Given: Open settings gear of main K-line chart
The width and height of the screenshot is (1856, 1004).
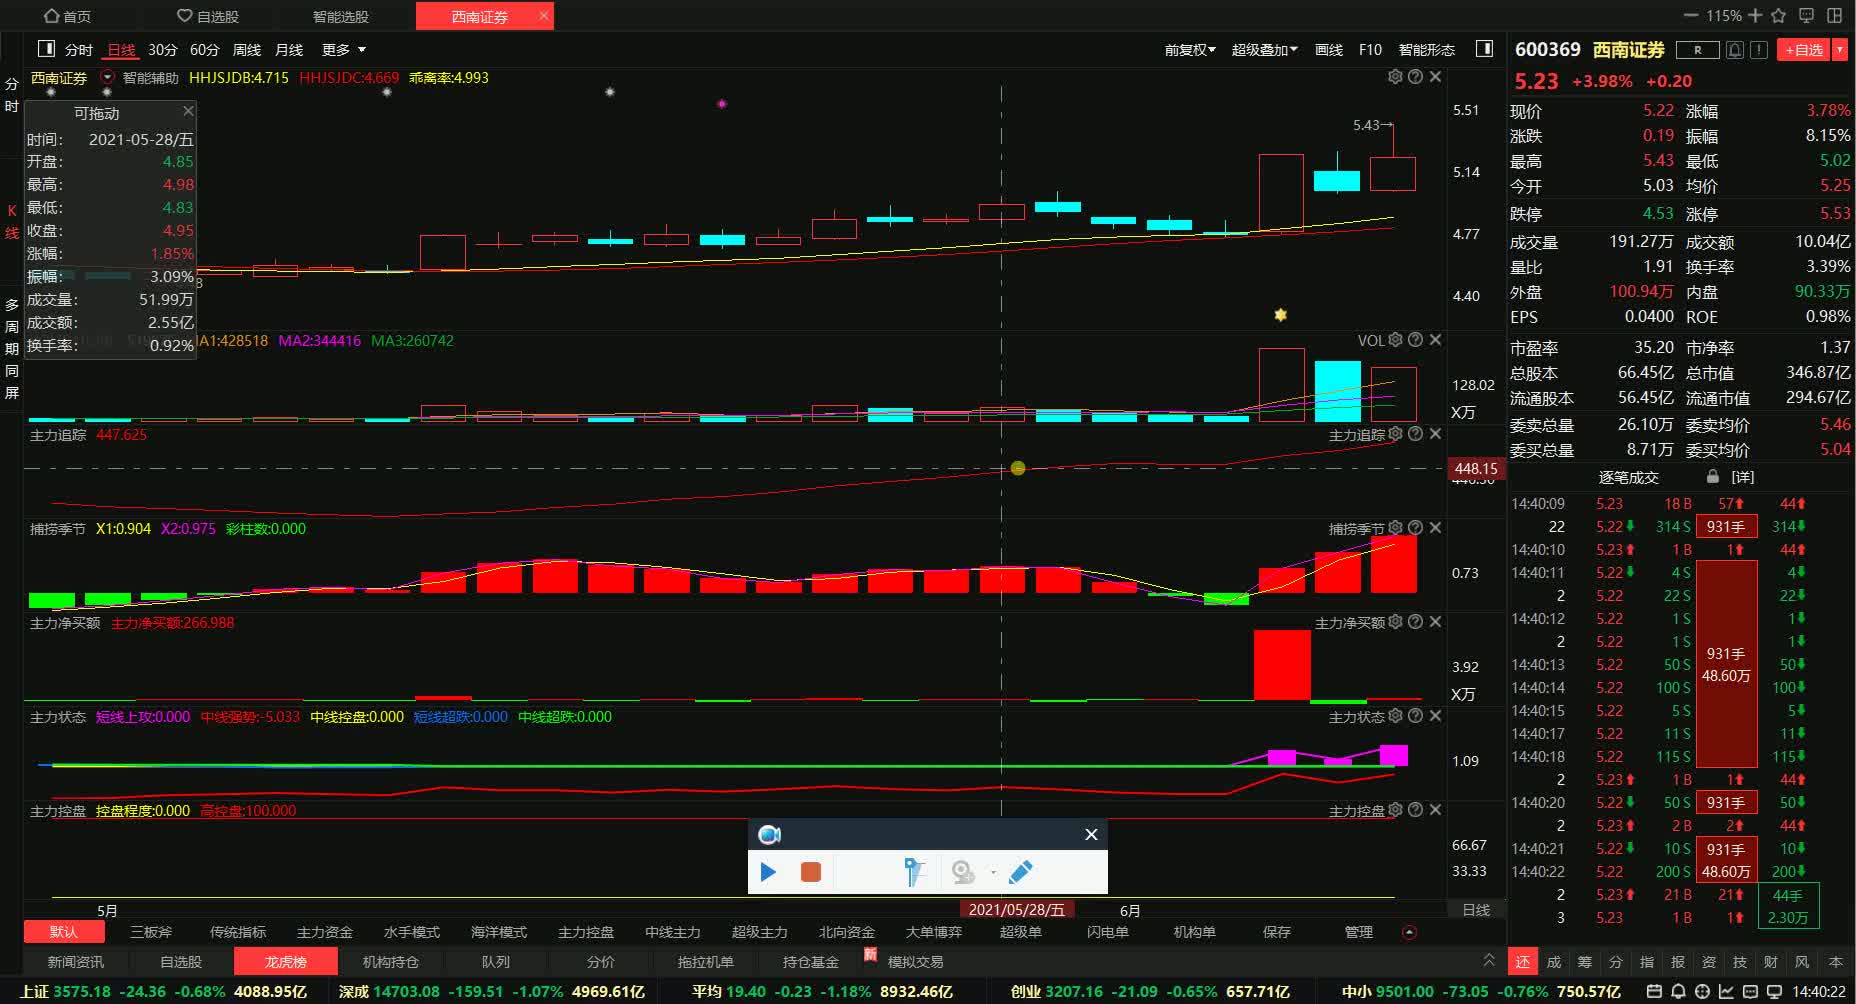Looking at the screenshot, I should coord(1395,76).
